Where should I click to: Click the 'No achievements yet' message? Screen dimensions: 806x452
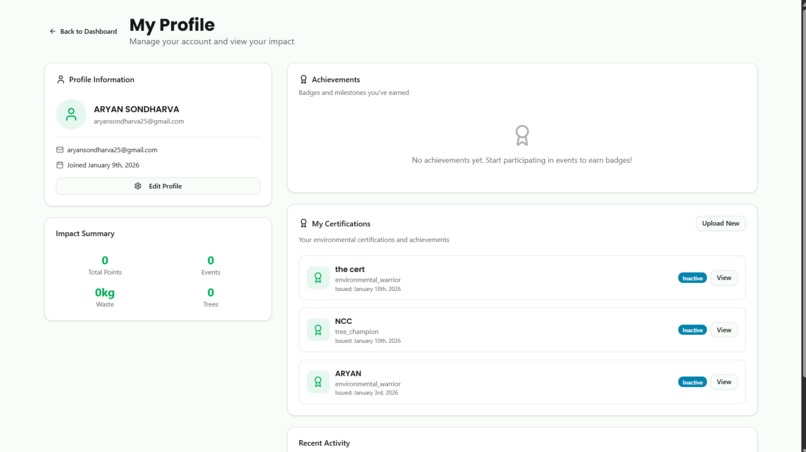coord(522,160)
